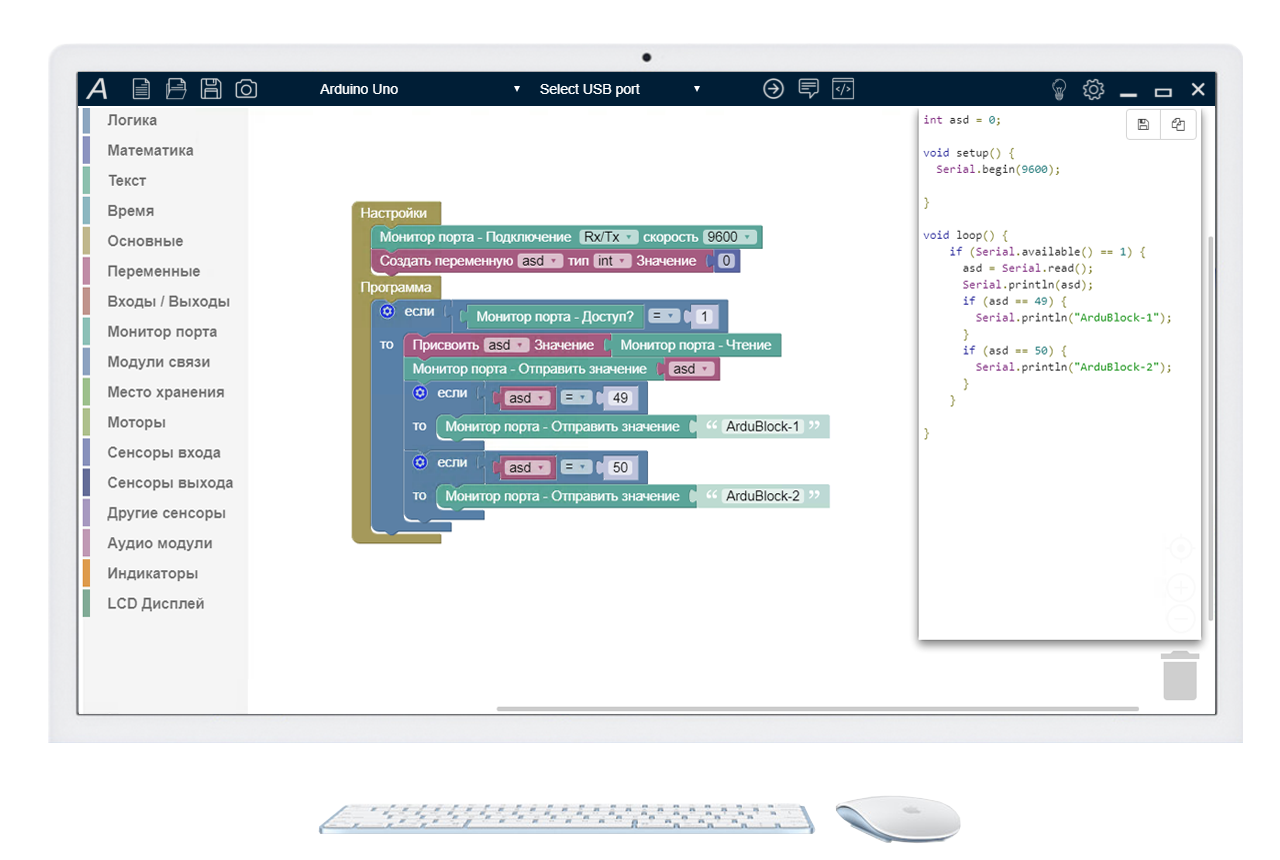The height and width of the screenshot is (860, 1280).
Task: Open application settings with the gear icon
Action: tap(1093, 89)
